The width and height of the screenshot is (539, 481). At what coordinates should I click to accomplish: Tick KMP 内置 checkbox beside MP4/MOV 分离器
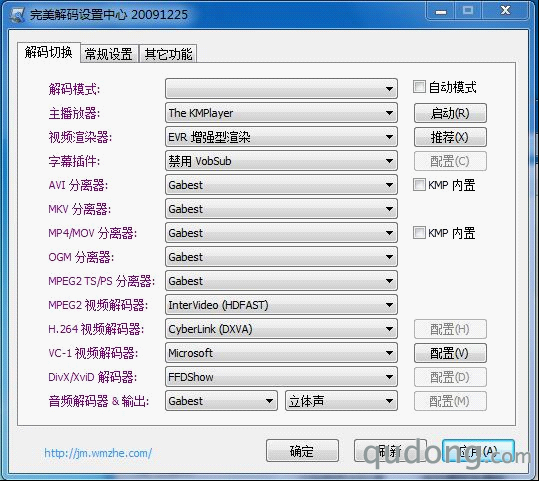419,233
